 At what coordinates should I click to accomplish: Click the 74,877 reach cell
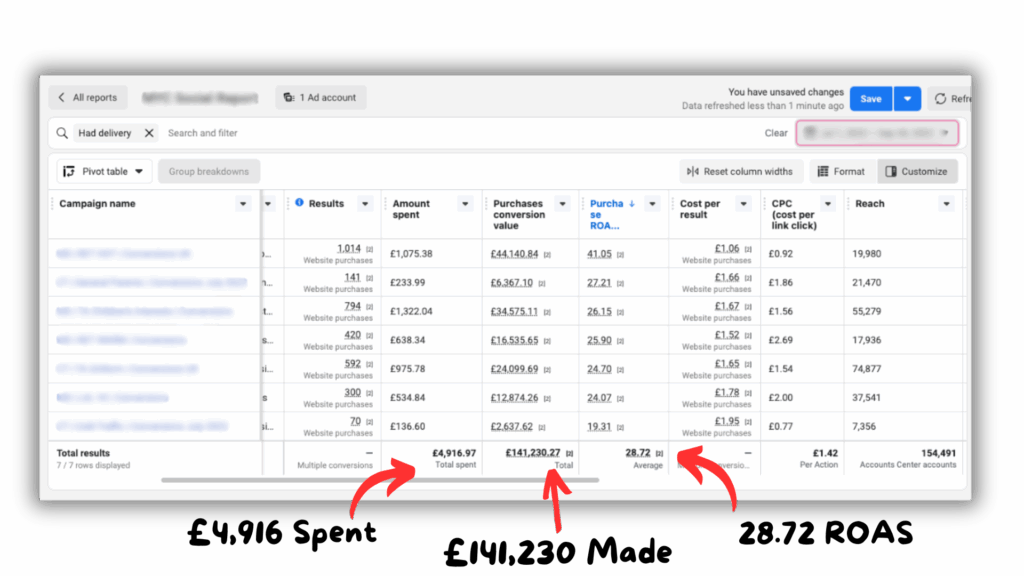pyautogui.click(x=867, y=368)
